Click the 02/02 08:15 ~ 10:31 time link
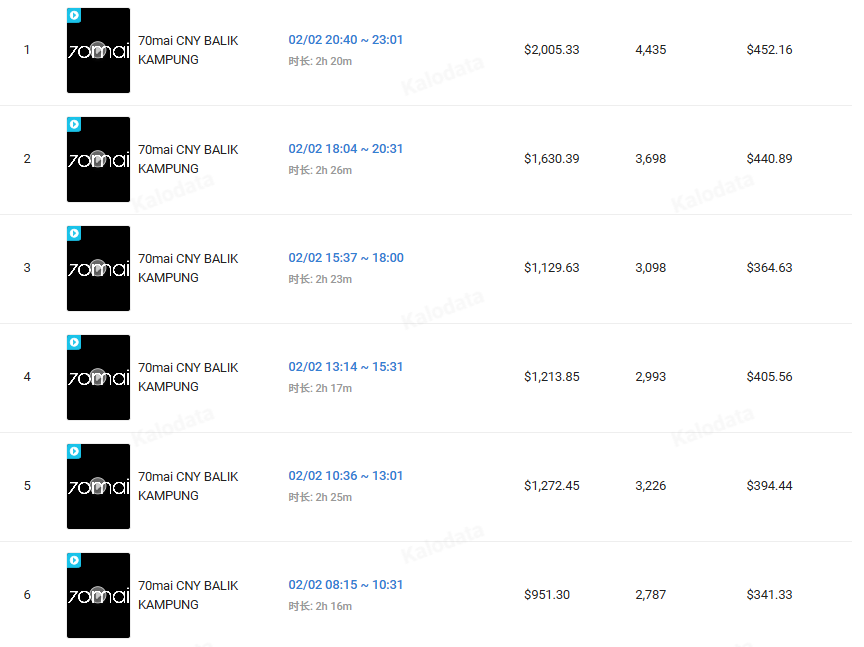This screenshot has width=864, height=647. coord(346,585)
